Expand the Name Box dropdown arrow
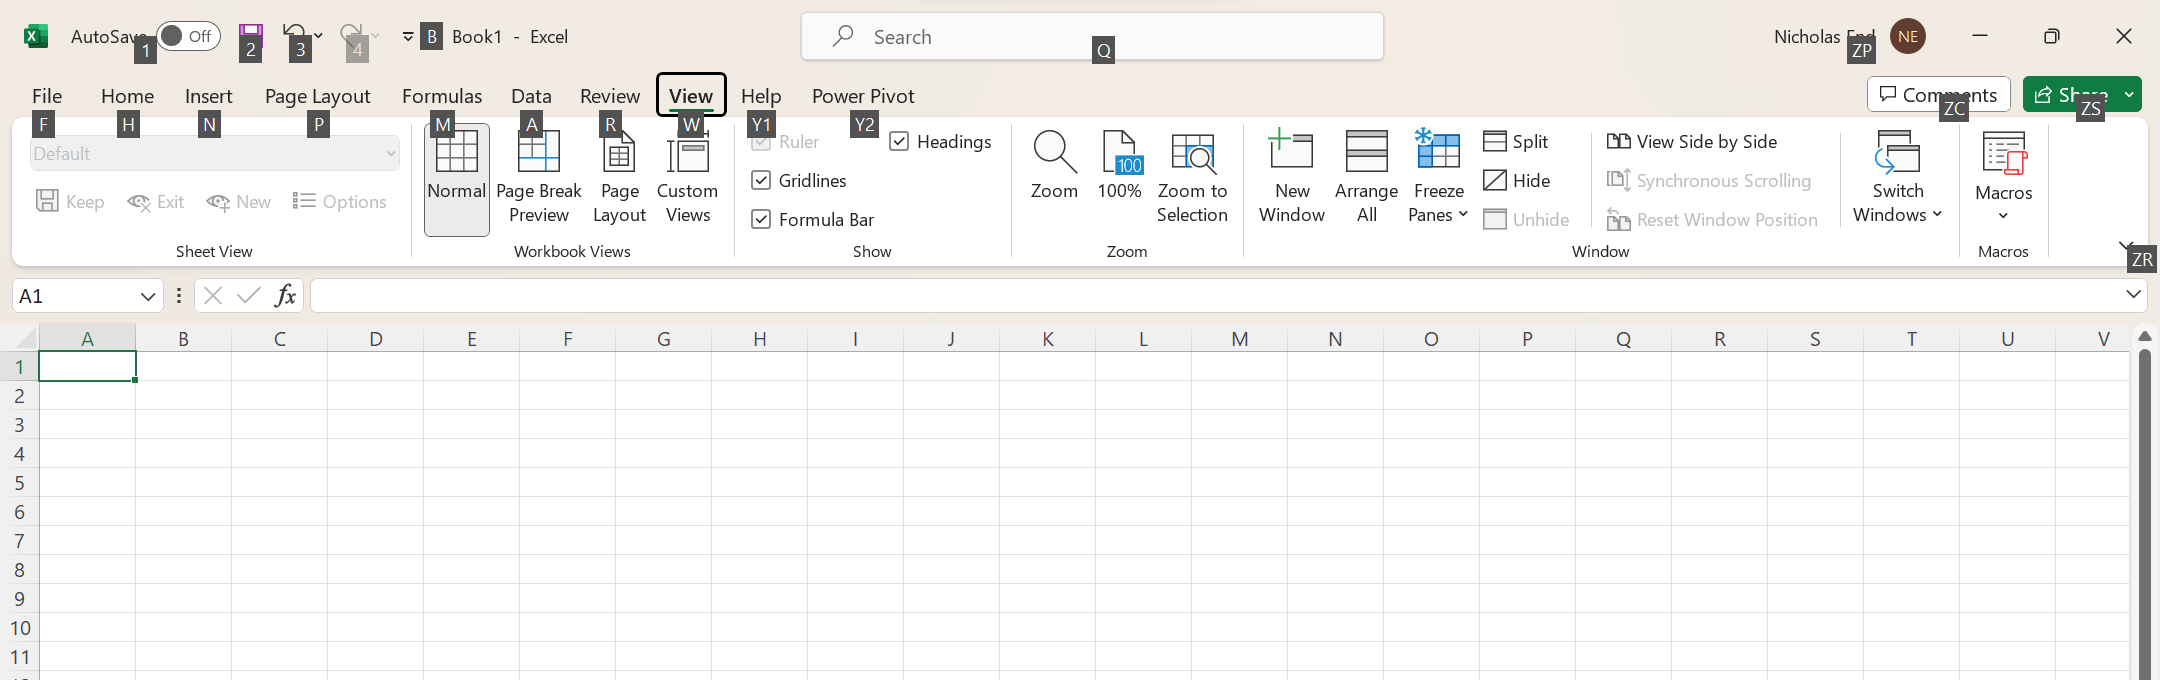 click(x=148, y=296)
